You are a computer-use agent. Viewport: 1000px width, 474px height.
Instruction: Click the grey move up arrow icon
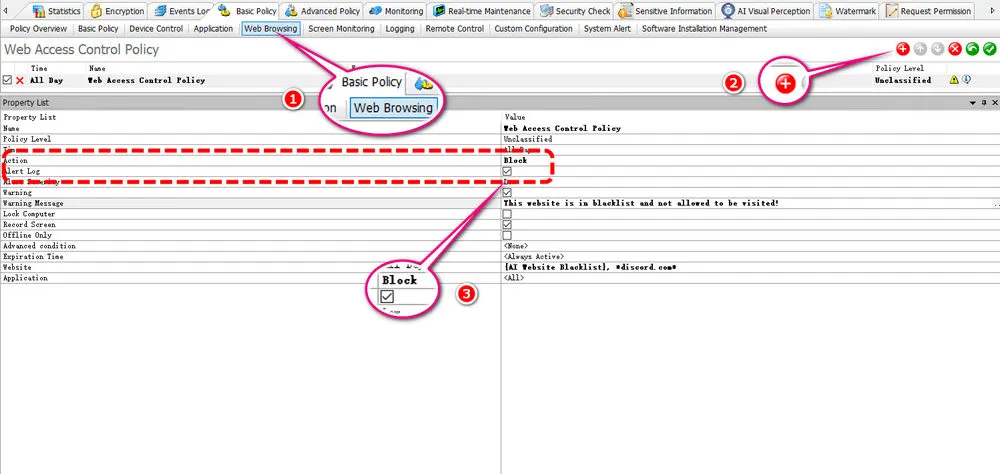click(920, 49)
